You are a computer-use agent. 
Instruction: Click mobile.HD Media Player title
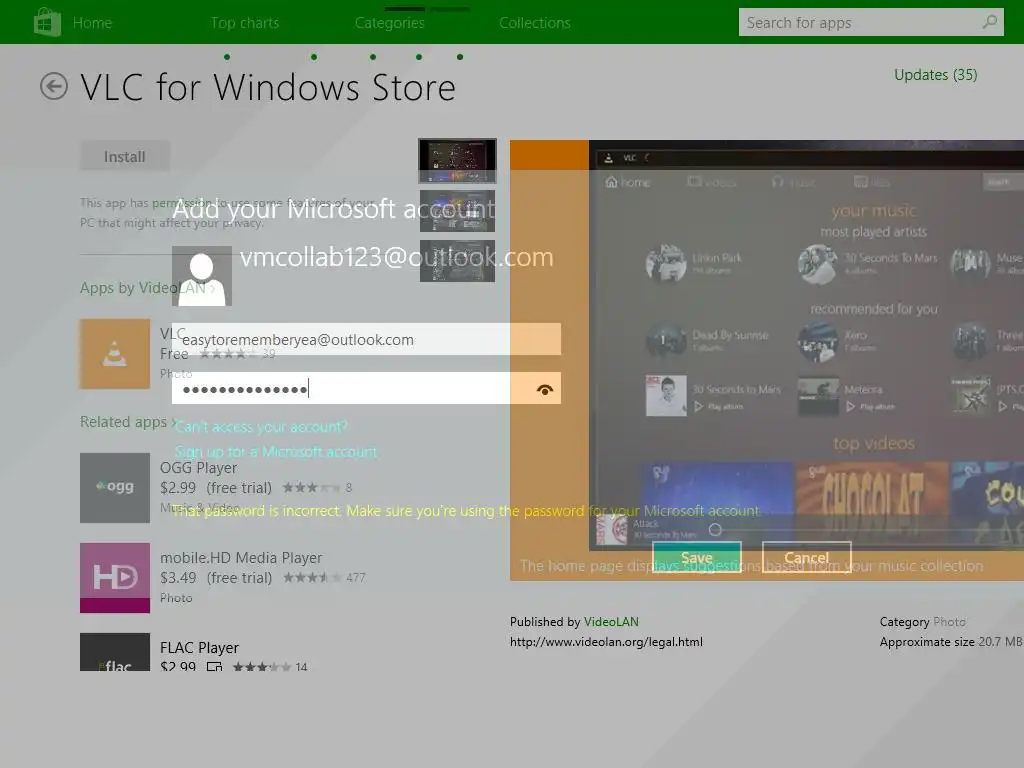pyautogui.click(x=241, y=558)
